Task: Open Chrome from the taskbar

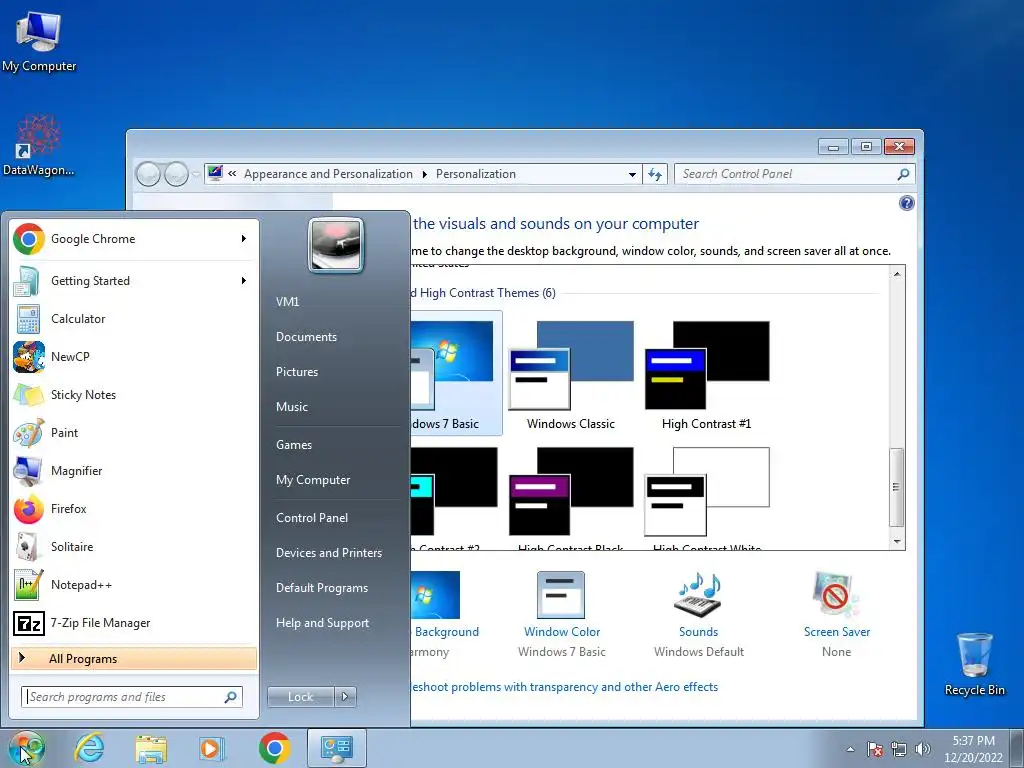Action: click(x=274, y=748)
